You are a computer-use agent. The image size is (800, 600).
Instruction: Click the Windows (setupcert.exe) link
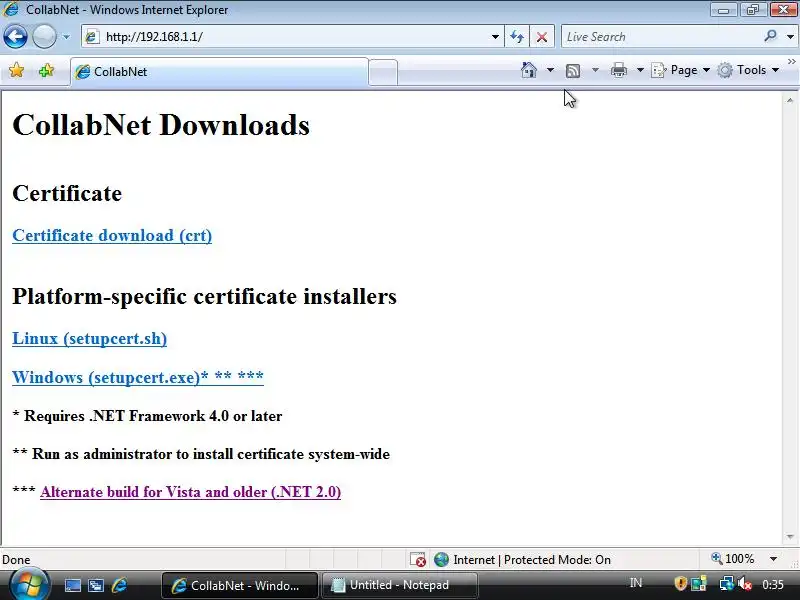138,377
